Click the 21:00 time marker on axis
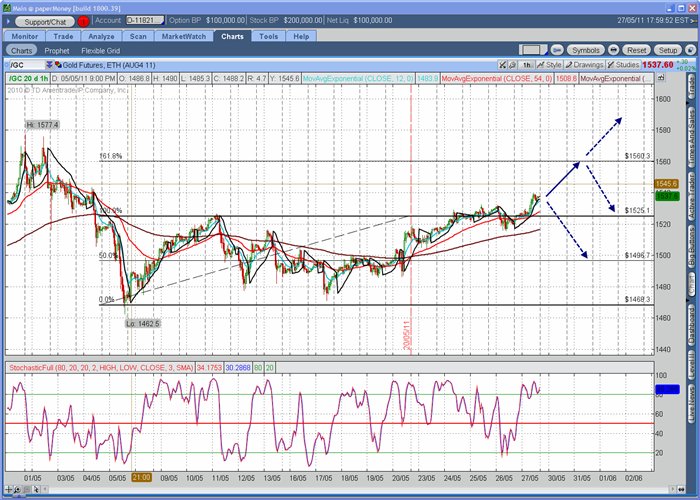This screenshot has width=700, height=500. click(x=141, y=478)
